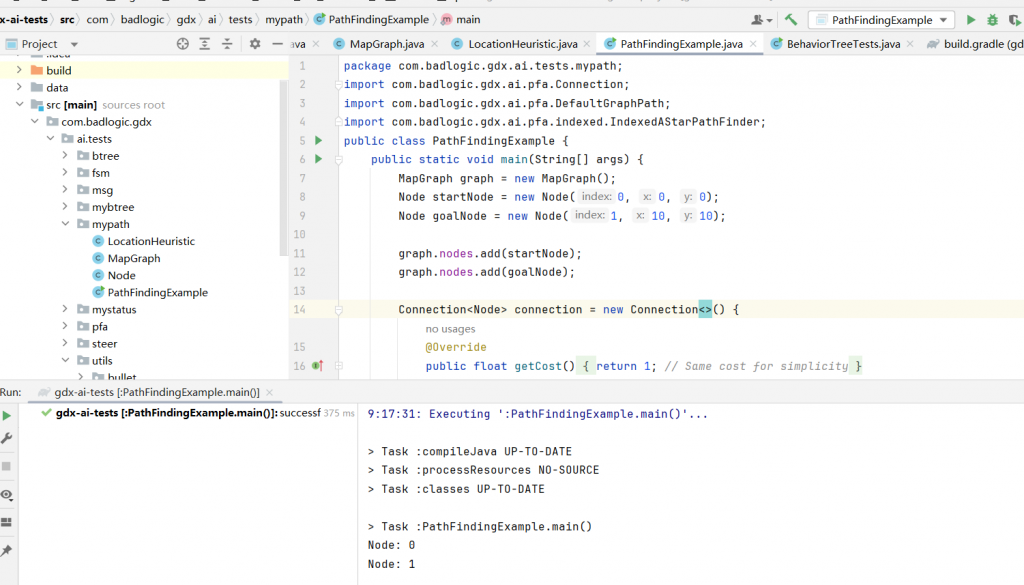The height and width of the screenshot is (585, 1024).
Task: Click the Build project hammer icon
Action: click(791, 20)
